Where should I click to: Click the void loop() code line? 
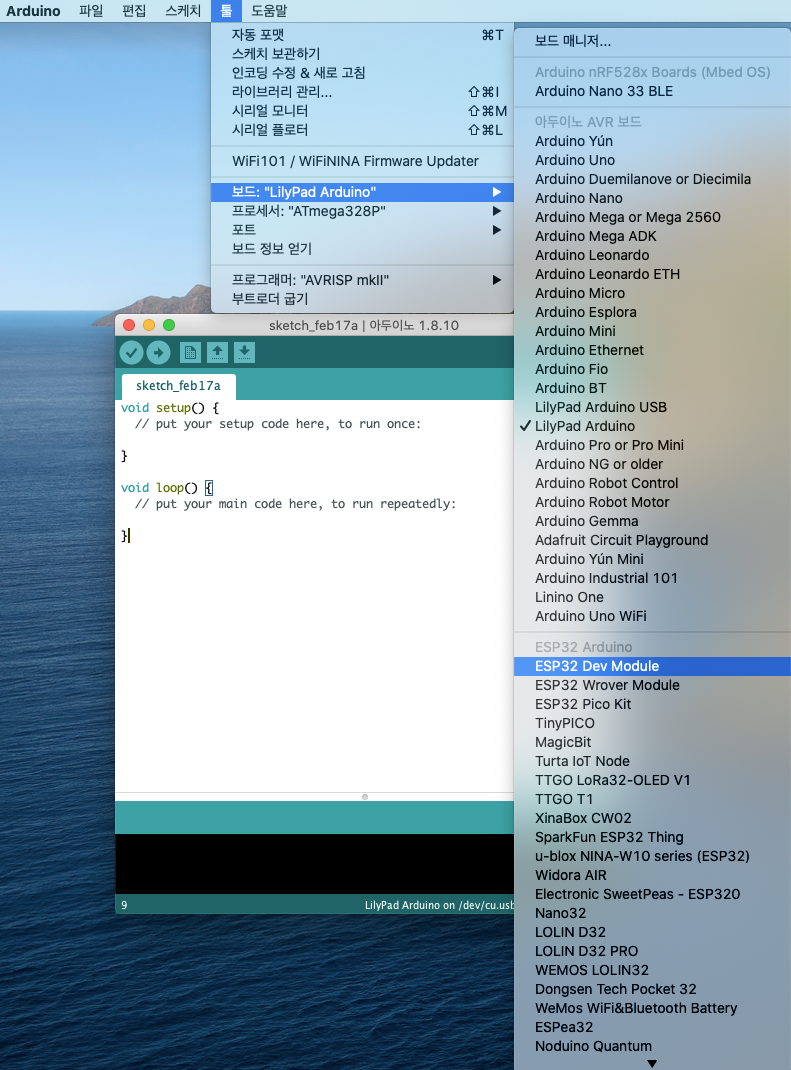tap(167, 488)
